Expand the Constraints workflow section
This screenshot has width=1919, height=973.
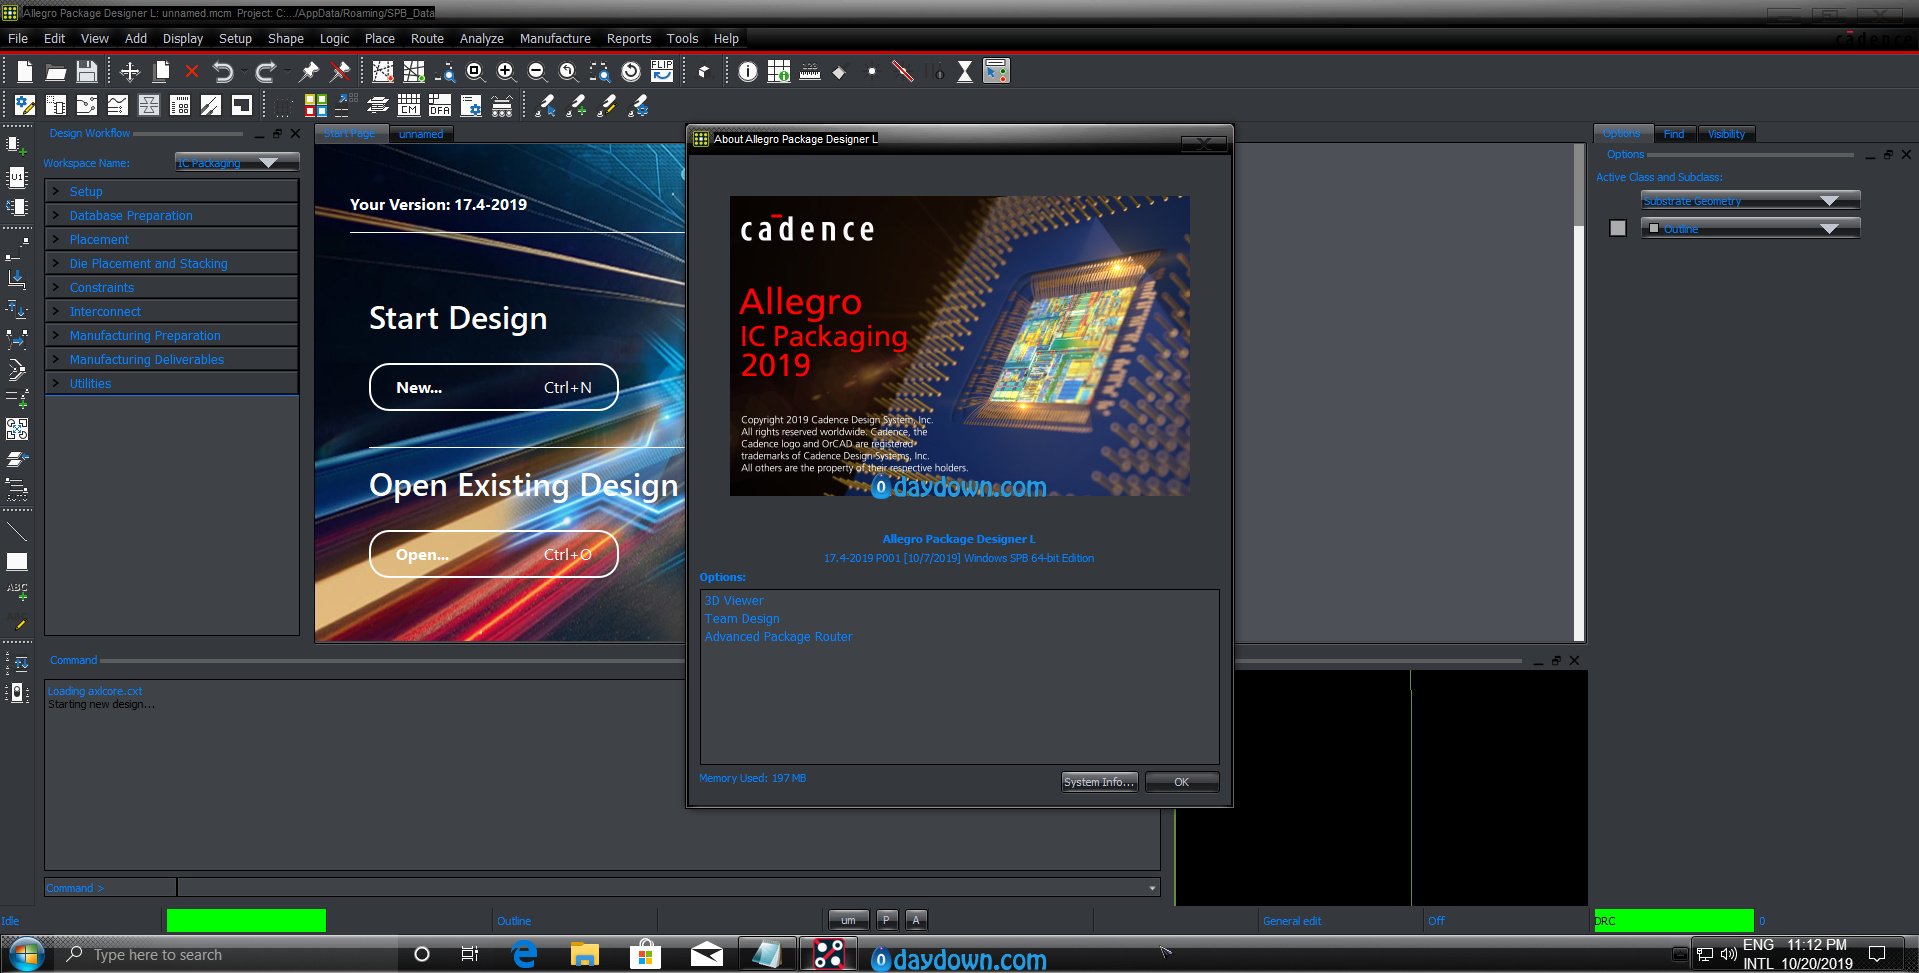tap(171, 287)
